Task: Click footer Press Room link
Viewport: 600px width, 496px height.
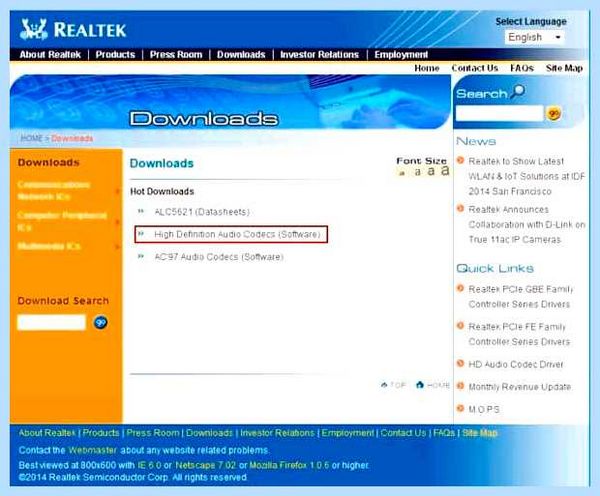Action: pyautogui.click(x=153, y=433)
